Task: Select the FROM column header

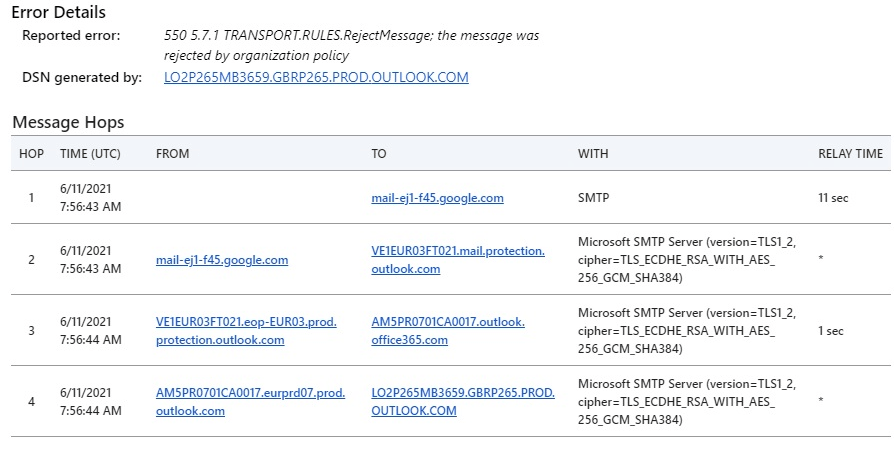Action: pyautogui.click(x=172, y=154)
